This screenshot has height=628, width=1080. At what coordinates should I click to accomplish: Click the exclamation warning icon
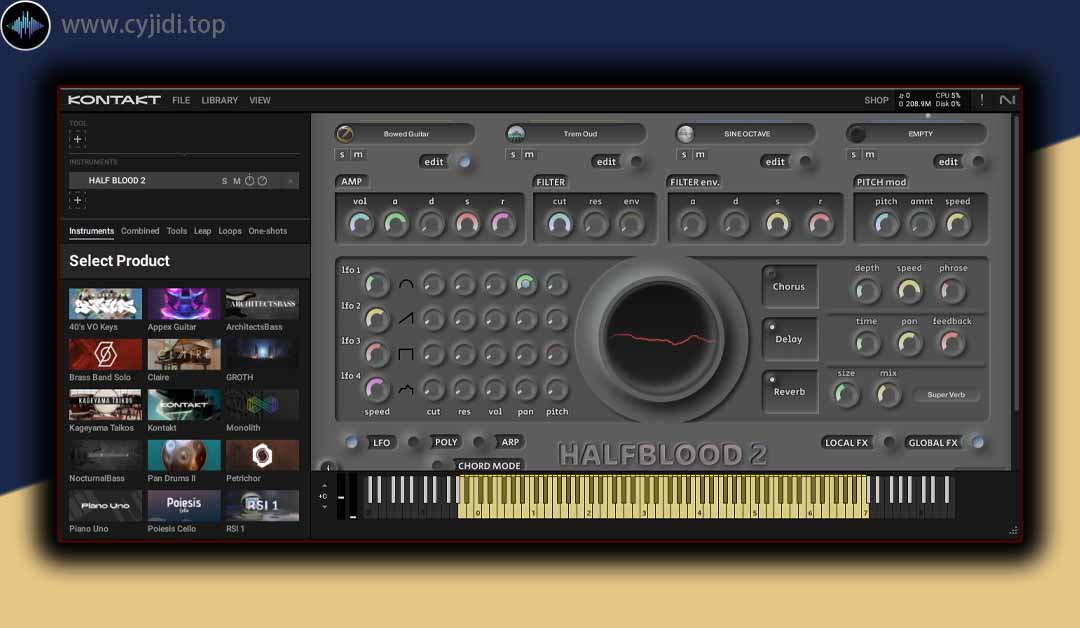point(982,101)
